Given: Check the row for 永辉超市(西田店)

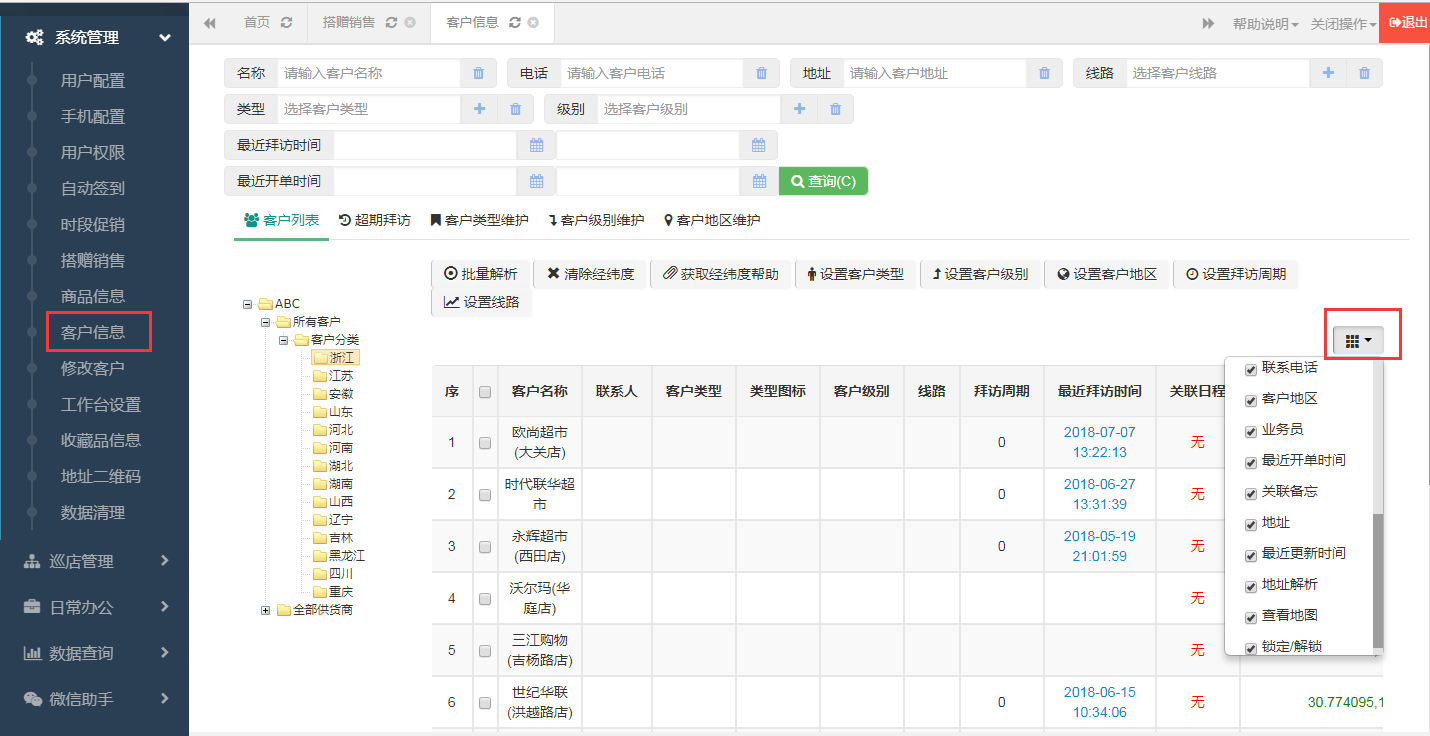Looking at the screenshot, I should tap(485, 547).
